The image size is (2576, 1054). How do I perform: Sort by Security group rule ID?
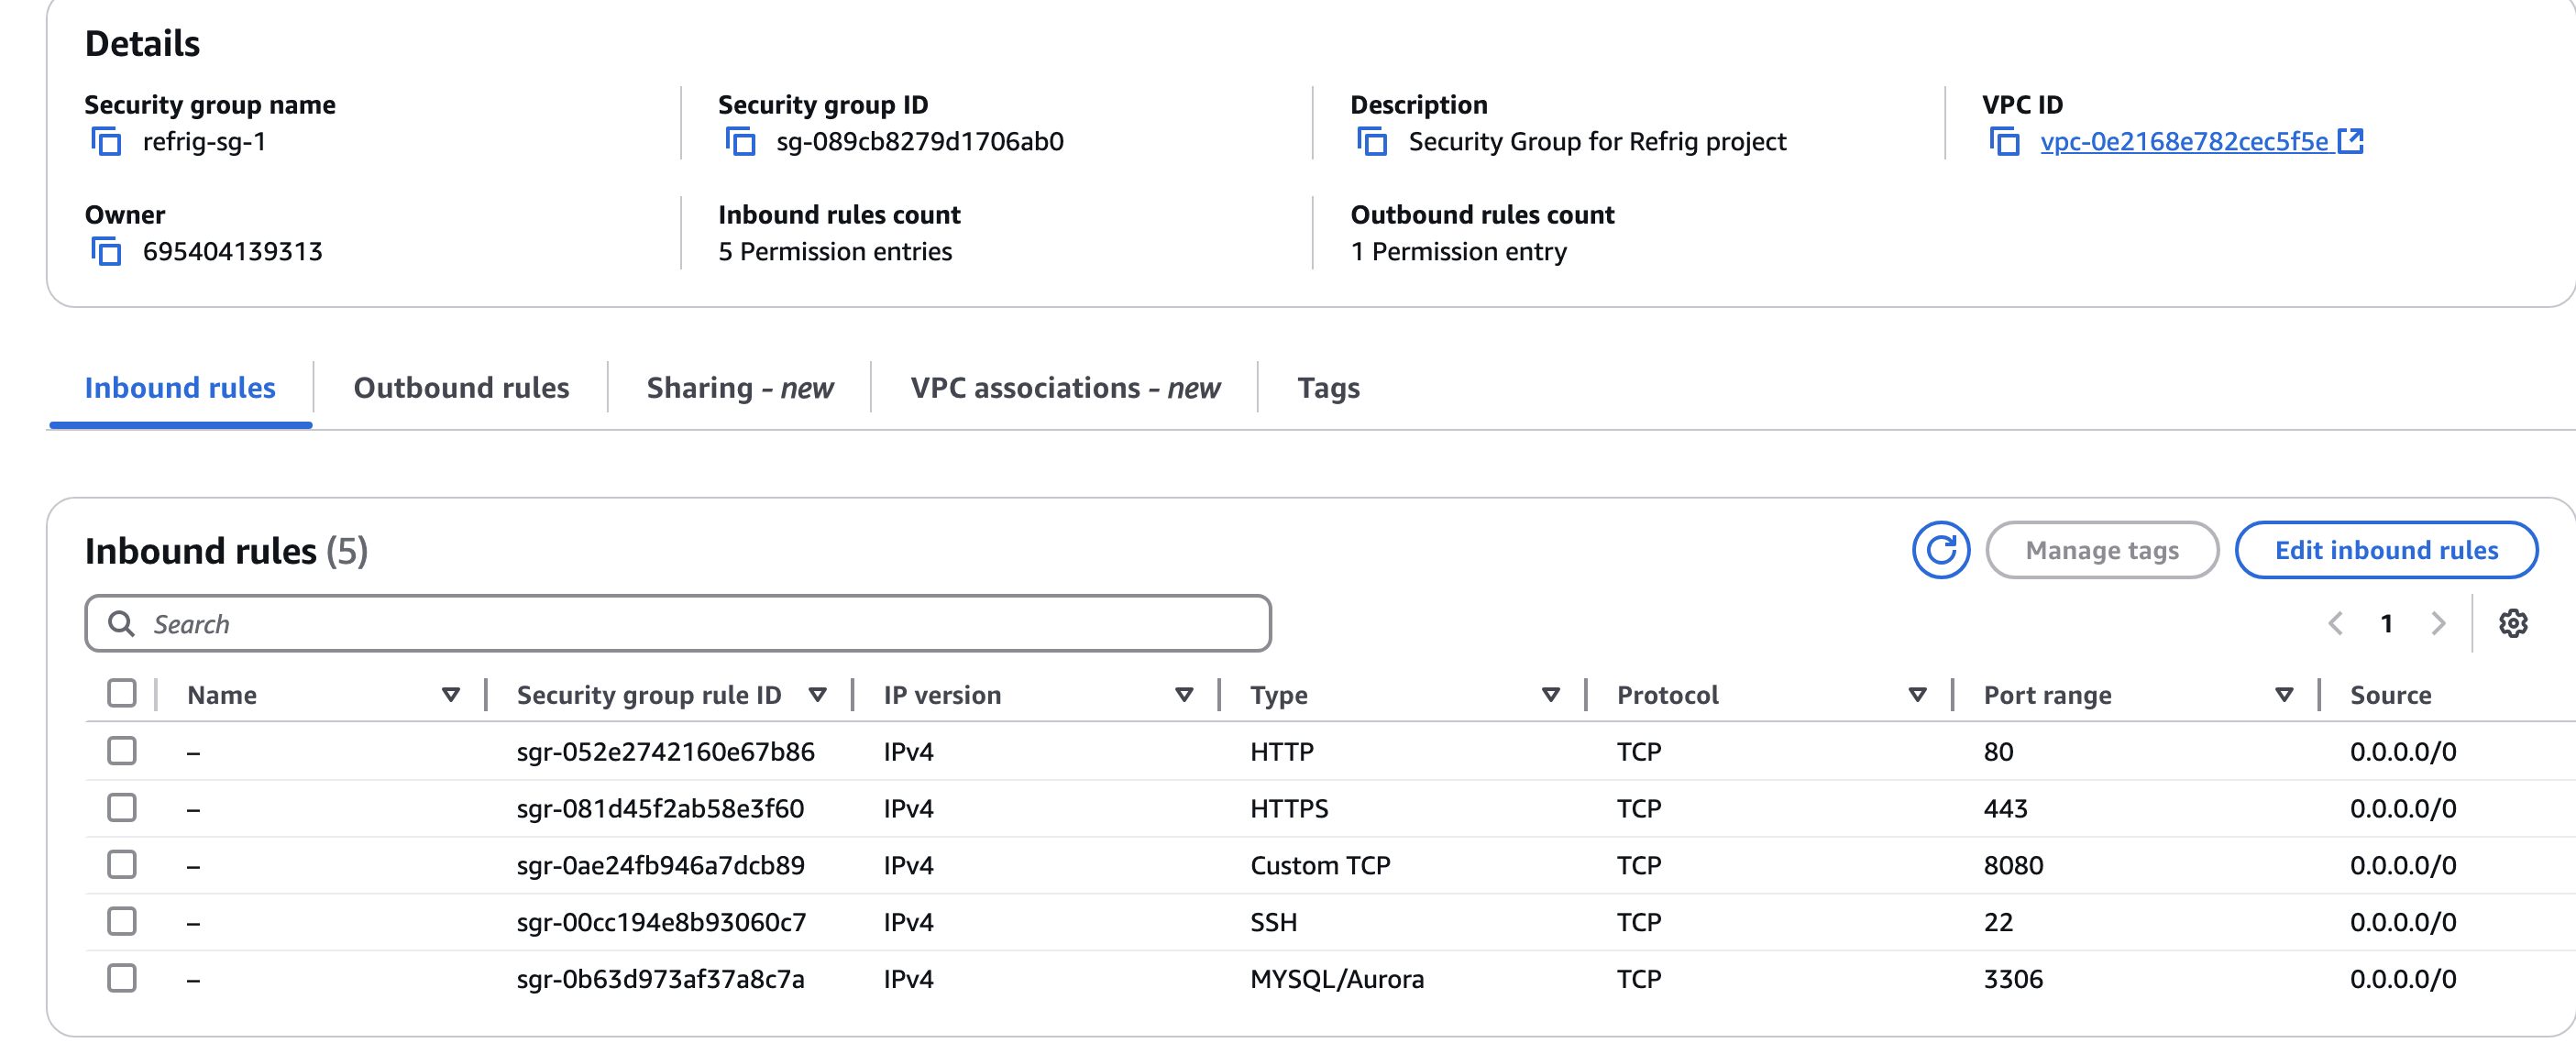(x=817, y=695)
